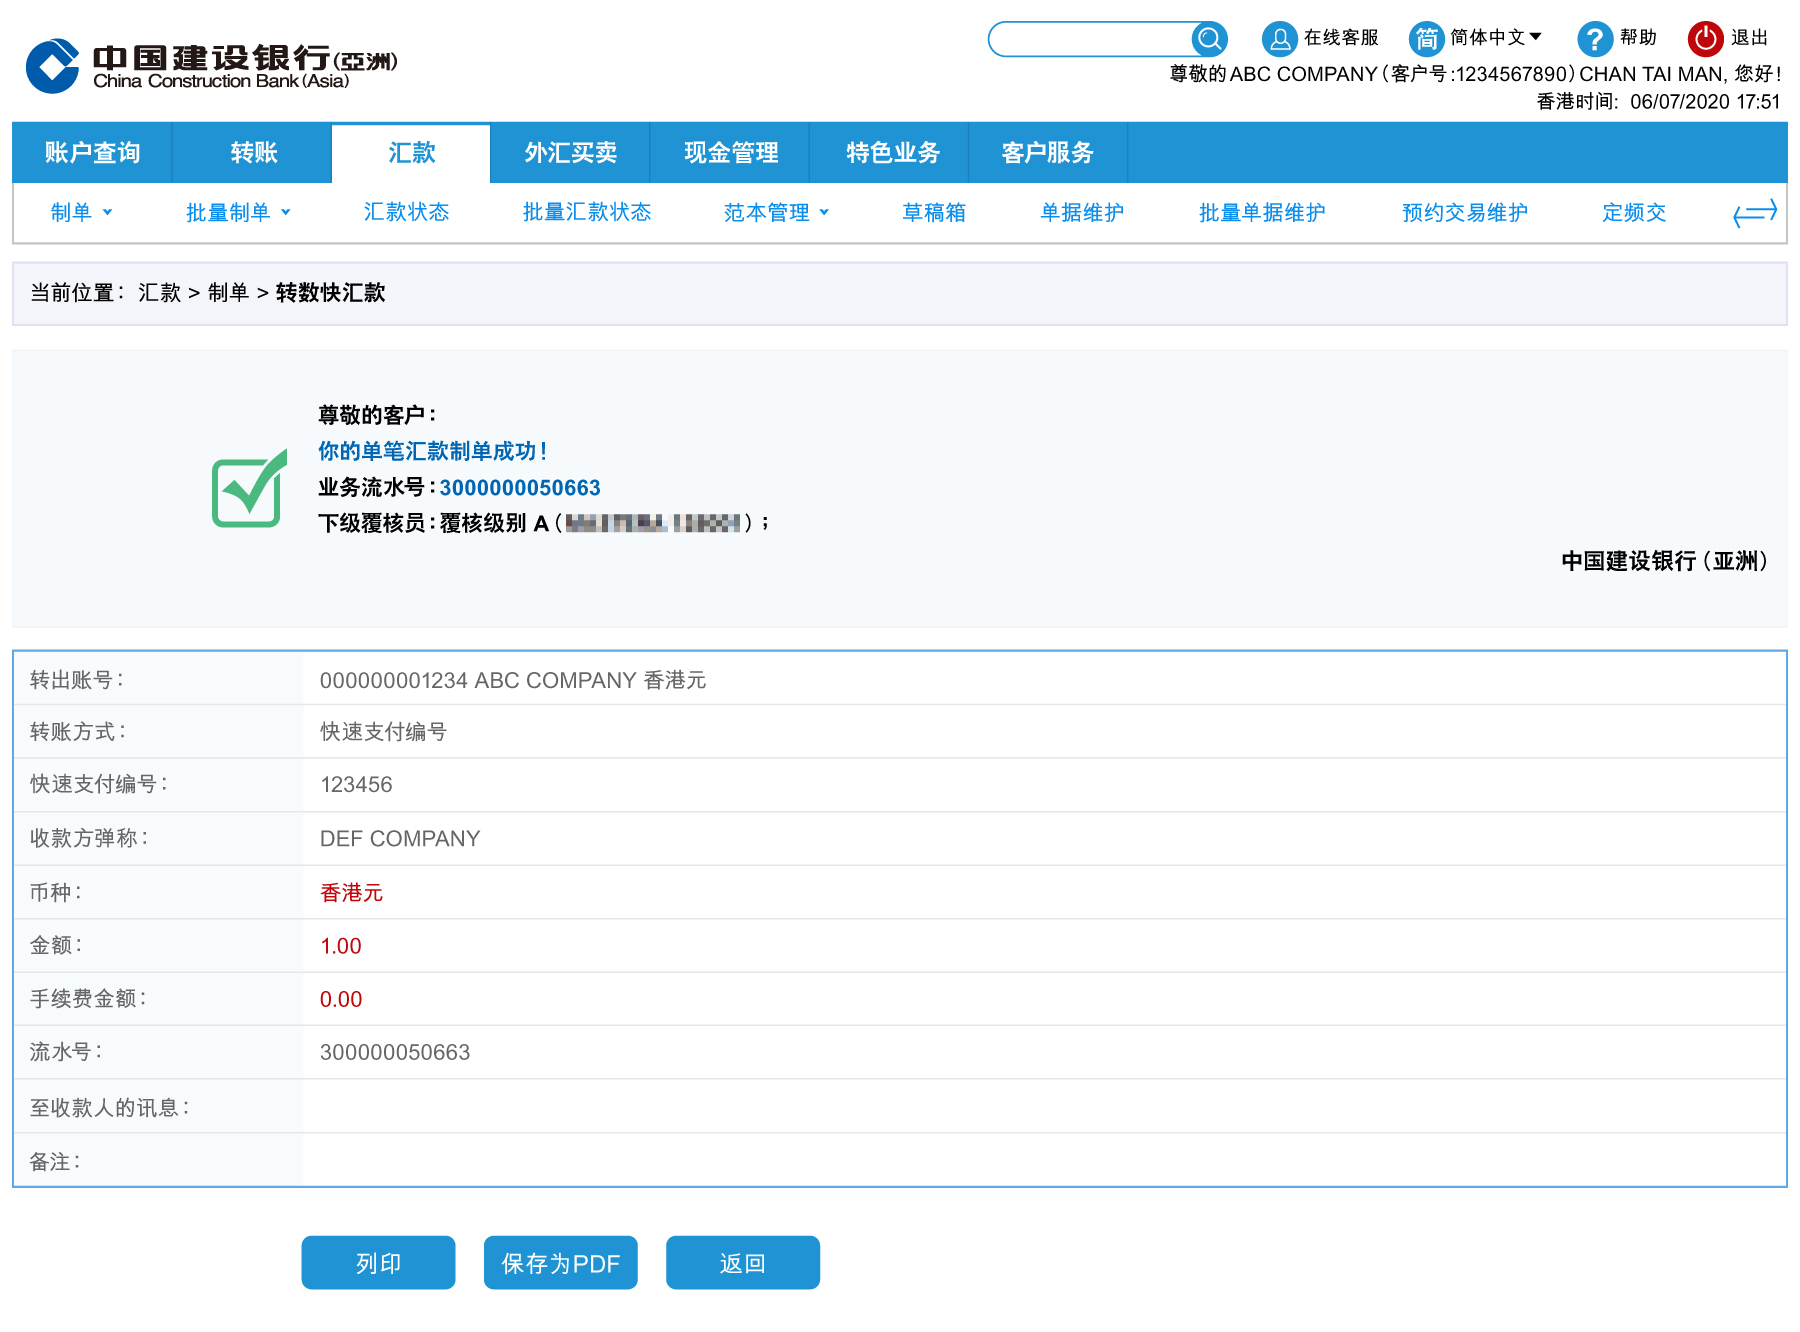1800x1332 pixels.
Task: Click the 返回 back button
Action: point(742,1263)
